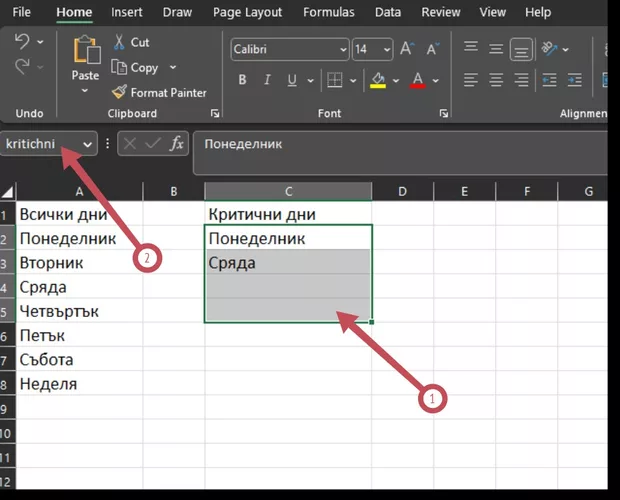The width and height of the screenshot is (620, 500).
Task: Click the Fill Color bucket icon
Action: (377, 80)
